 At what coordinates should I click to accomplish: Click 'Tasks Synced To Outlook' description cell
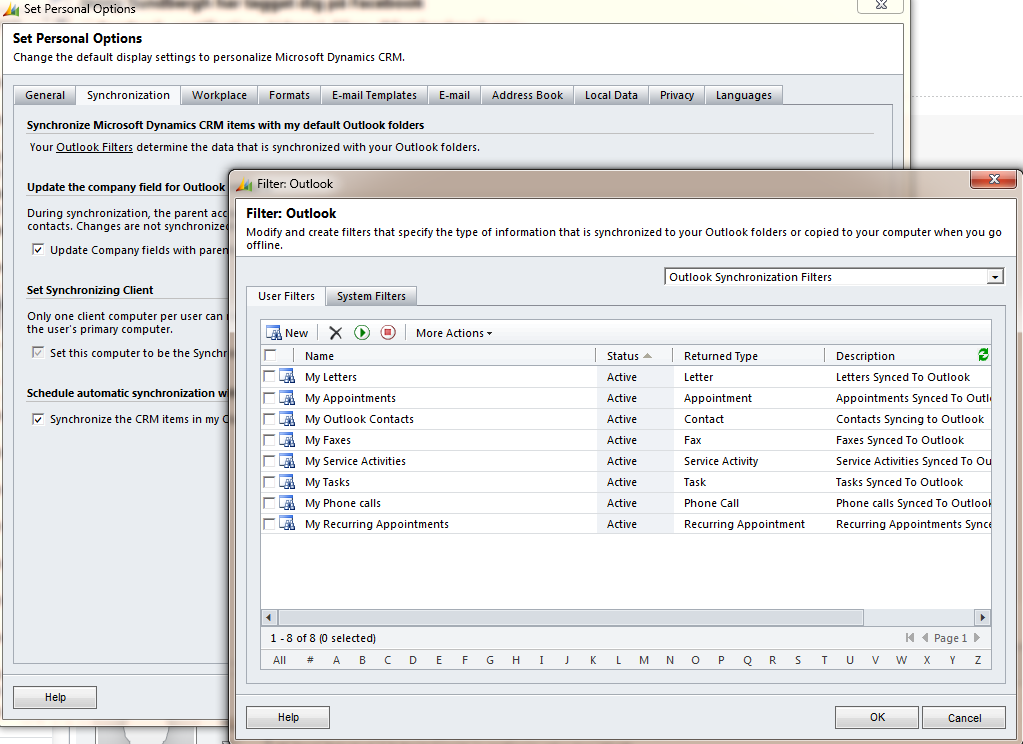[899, 482]
